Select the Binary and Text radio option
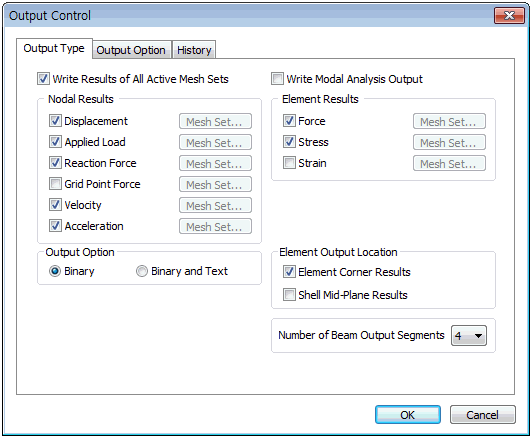The width and height of the screenshot is (532, 438). [142, 271]
